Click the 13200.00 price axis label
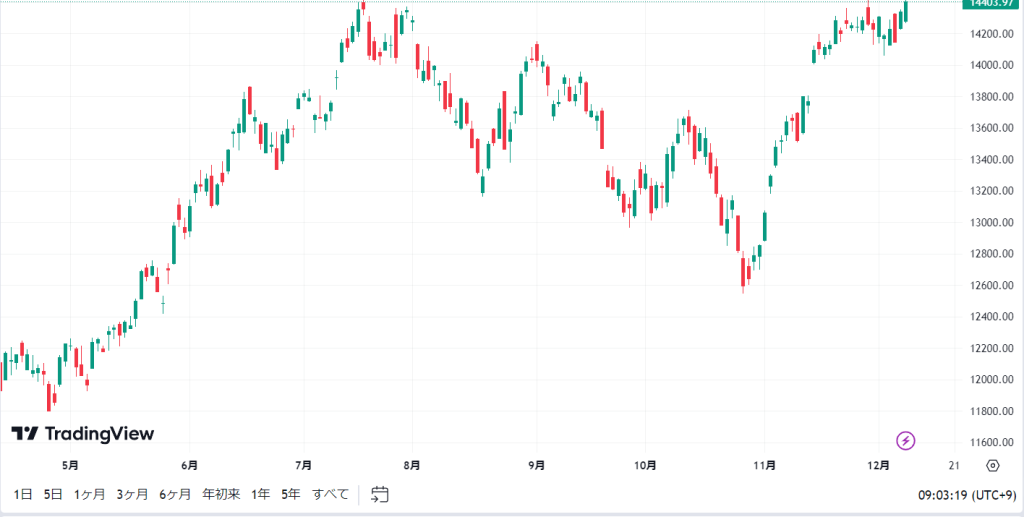Image resolution: width=1024 pixels, height=517 pixels. (x=991, y=191)
